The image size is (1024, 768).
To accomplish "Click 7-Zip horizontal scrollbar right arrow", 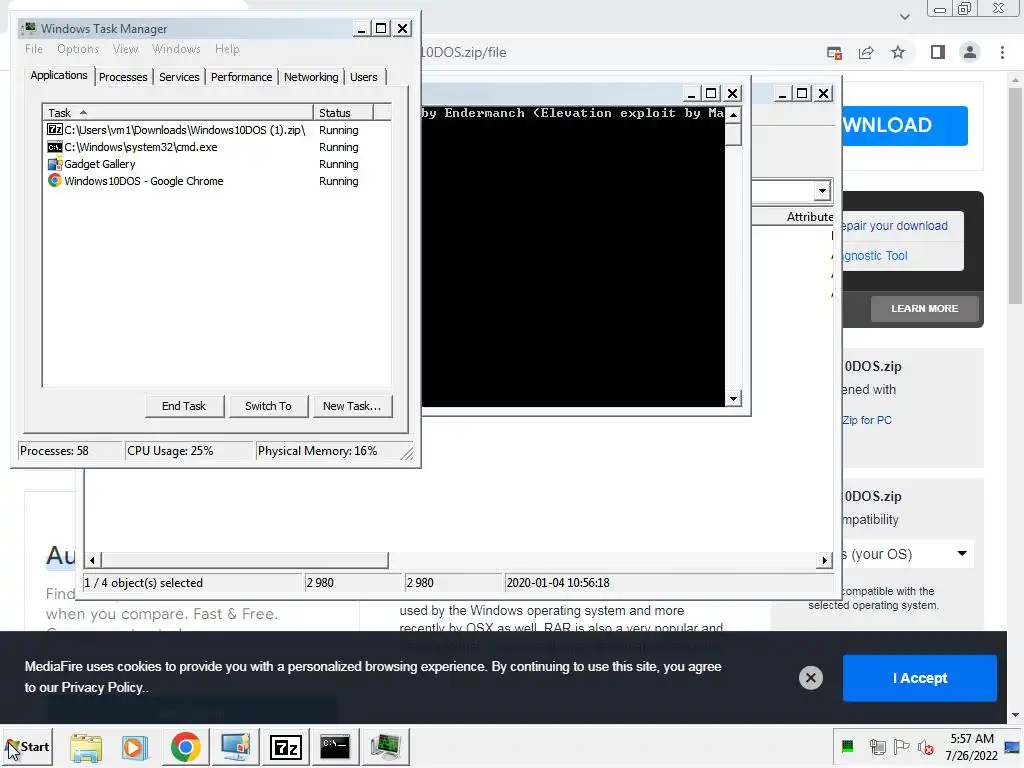I will [825, 560].
